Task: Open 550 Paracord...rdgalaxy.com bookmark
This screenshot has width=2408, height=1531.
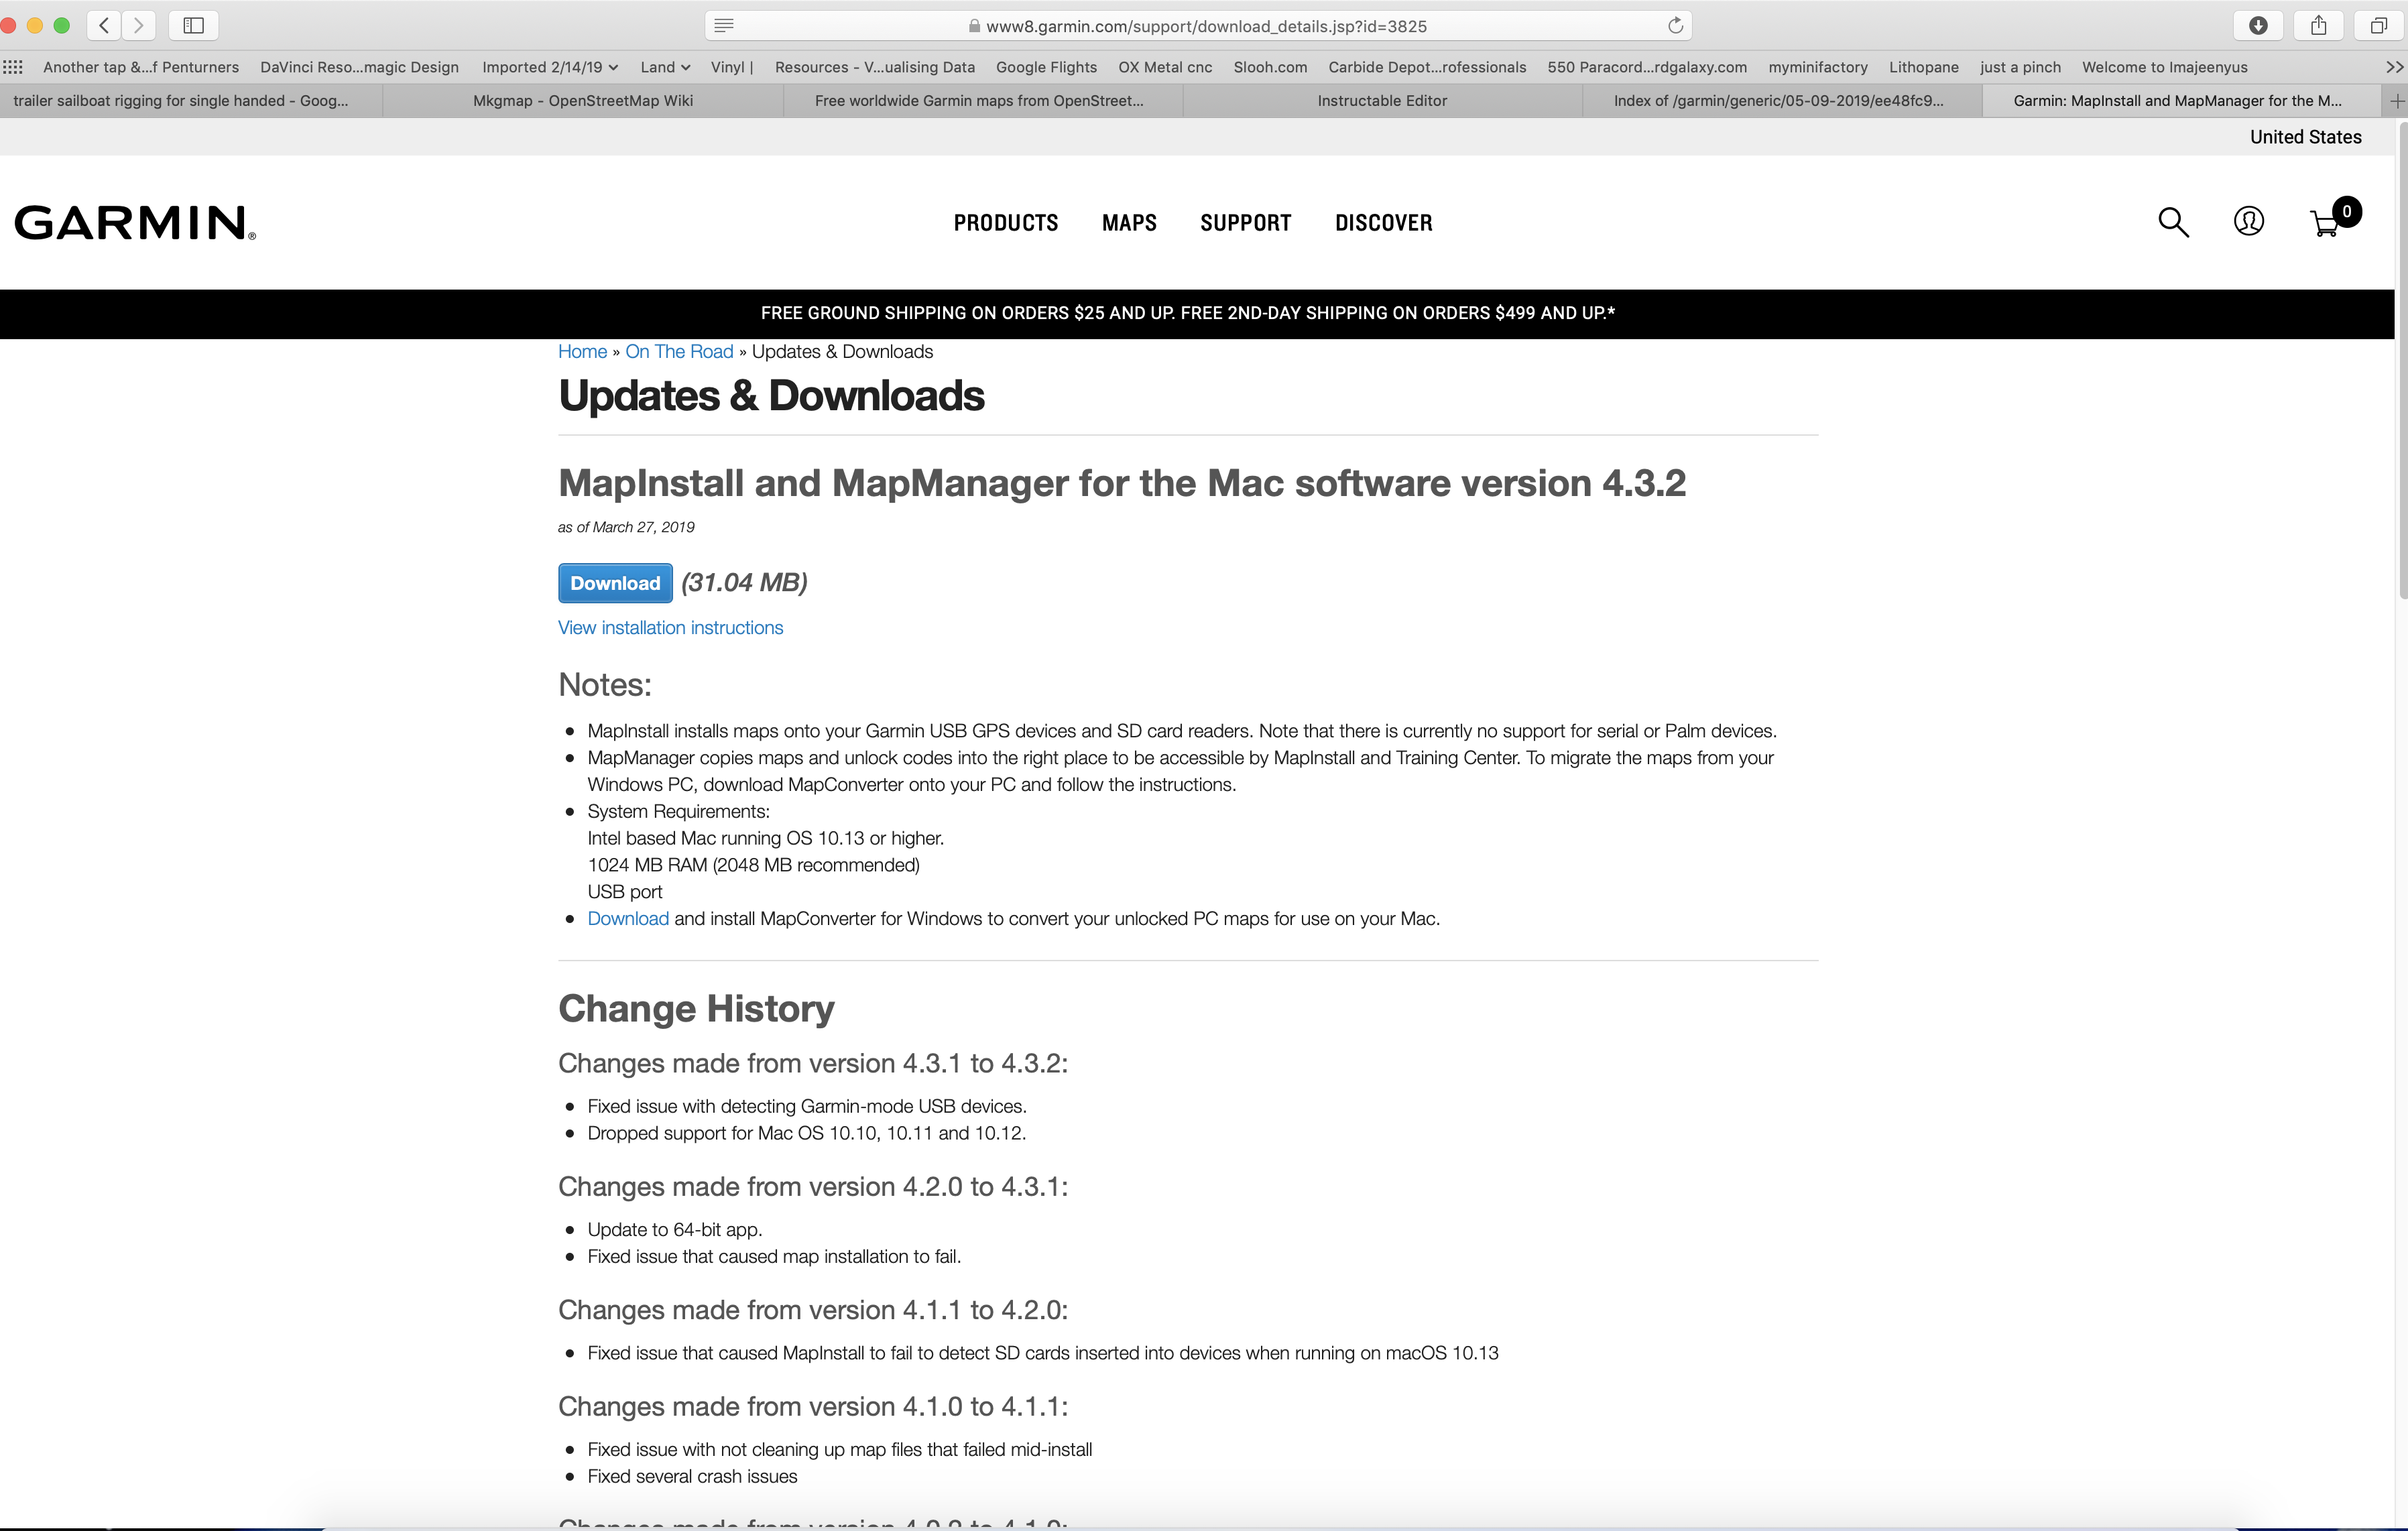Action: tap(1647, 67)
